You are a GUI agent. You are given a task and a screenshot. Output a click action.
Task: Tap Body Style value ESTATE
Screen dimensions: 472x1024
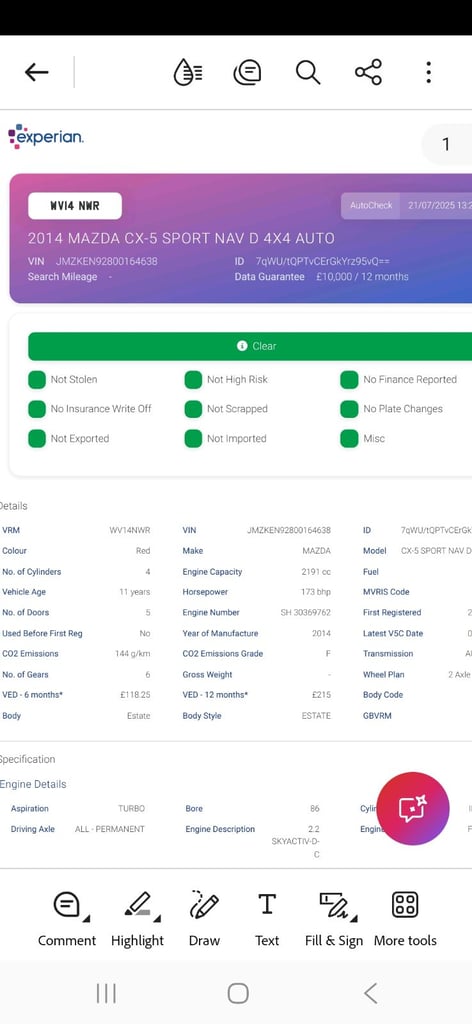316,716
